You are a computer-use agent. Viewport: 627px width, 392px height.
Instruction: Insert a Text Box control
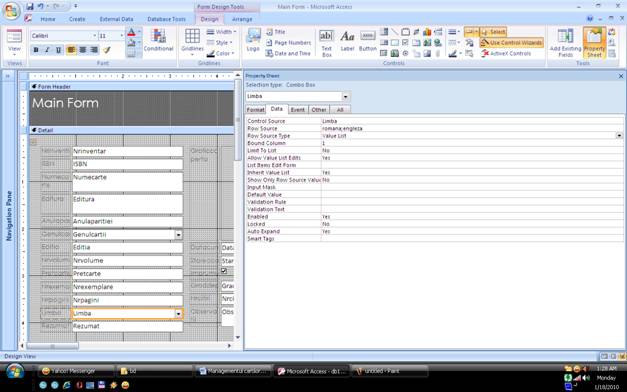pos(327,43)
